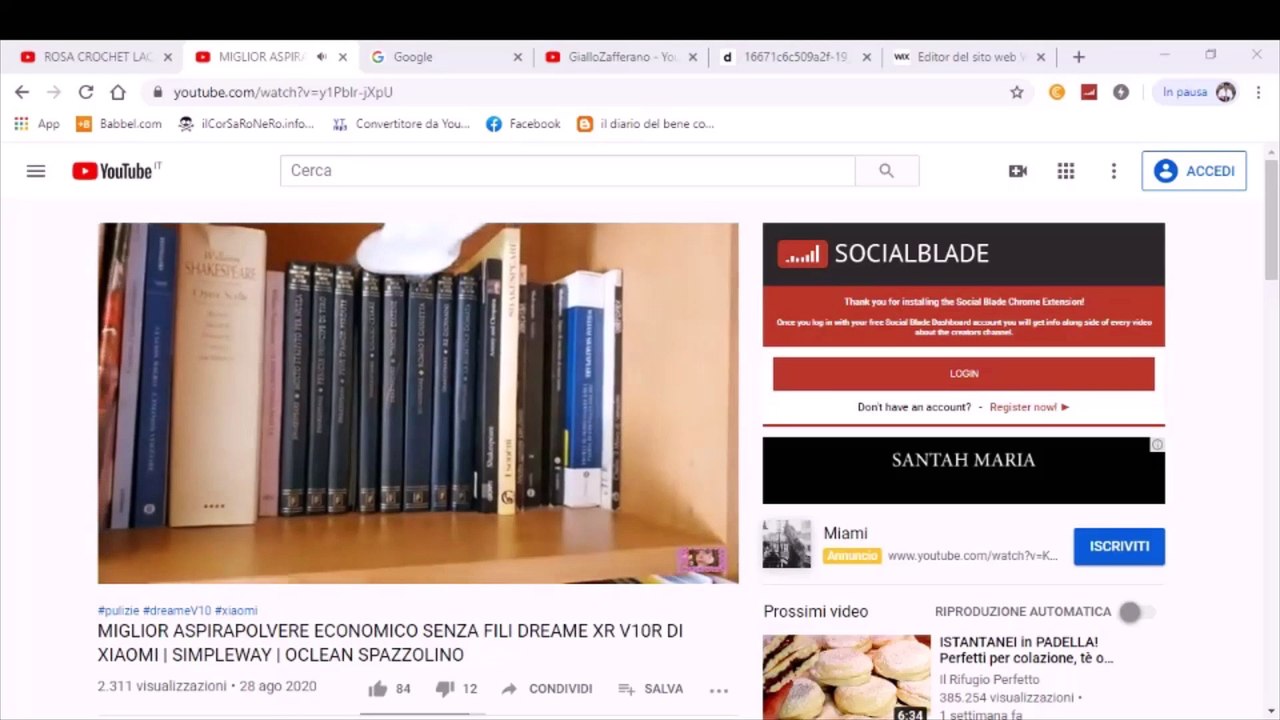Image resolution: width=1280 pixels, height=720 pixels.
Task: Click the #xiaomi hashtag
Action: [x=236, y=610]
